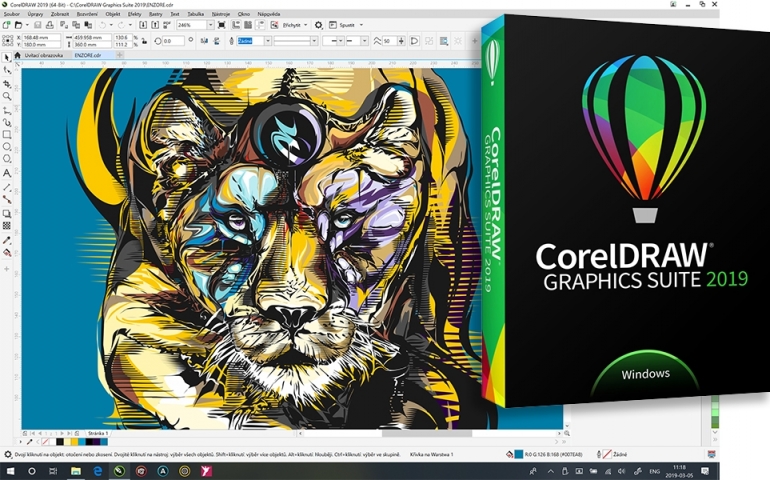770x480 pixels.
Task: Open the Spustit launch dropdown
Action: 361,25
